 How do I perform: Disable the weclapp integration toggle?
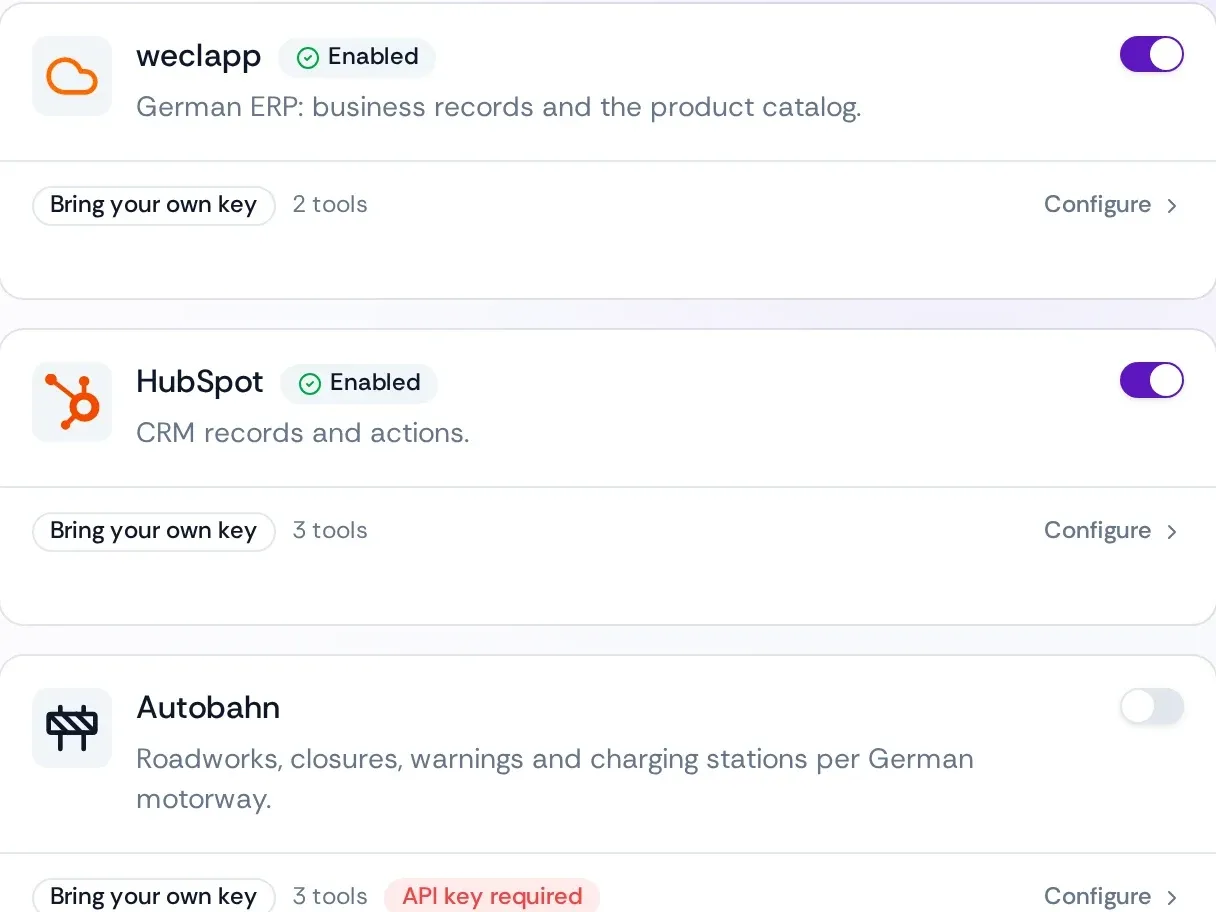[1152, 54]
